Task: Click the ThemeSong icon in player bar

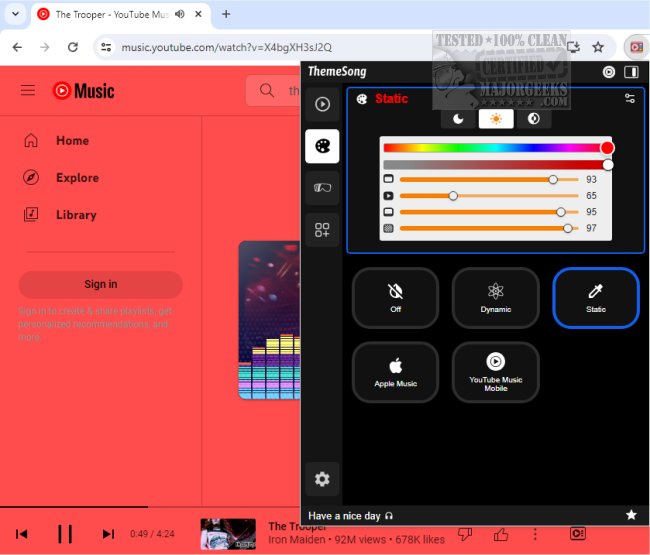Action: 577,533
